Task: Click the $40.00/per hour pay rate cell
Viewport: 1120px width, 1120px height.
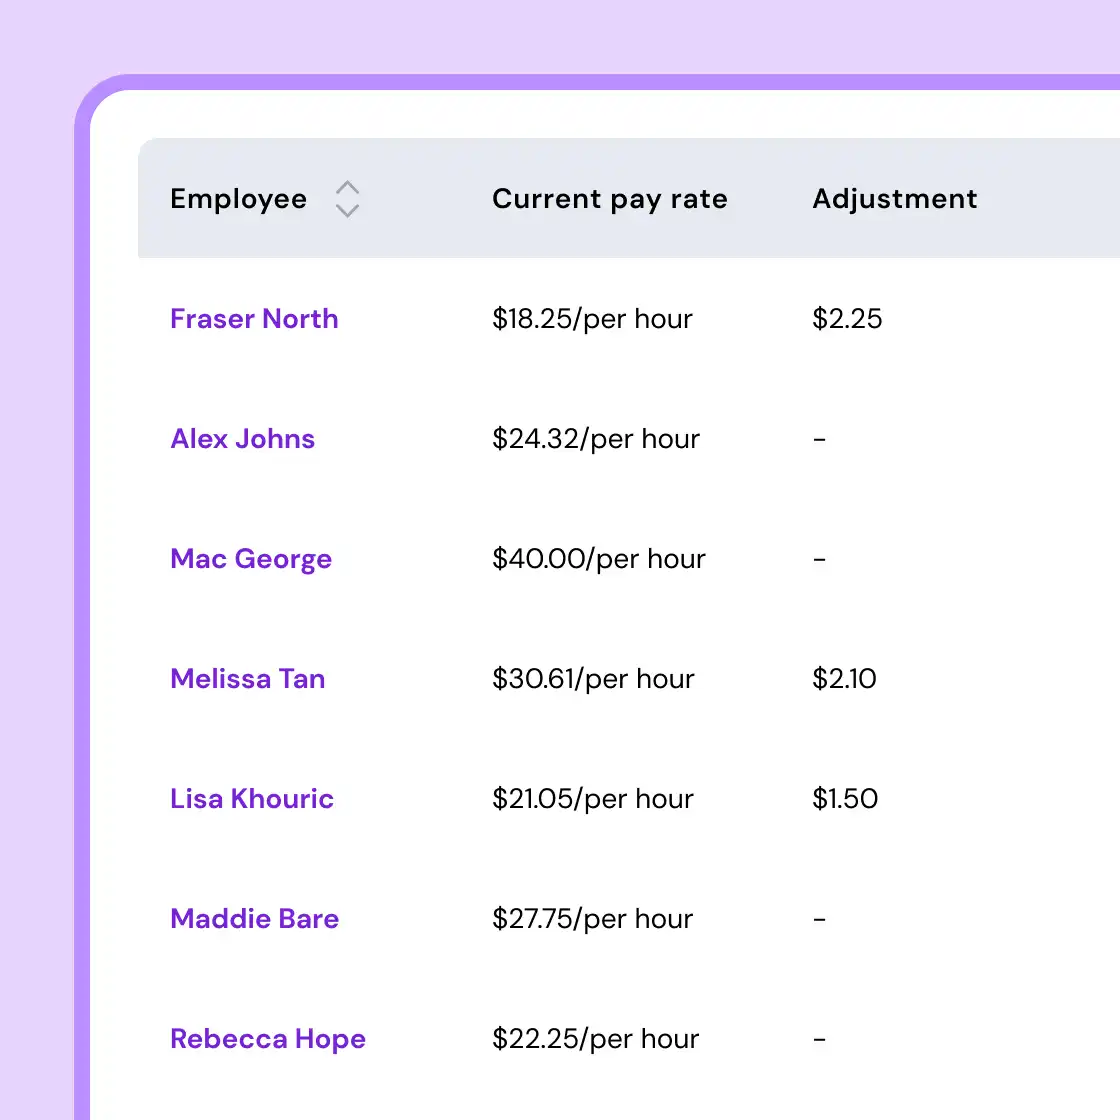Action: click(x=599, y=559)
